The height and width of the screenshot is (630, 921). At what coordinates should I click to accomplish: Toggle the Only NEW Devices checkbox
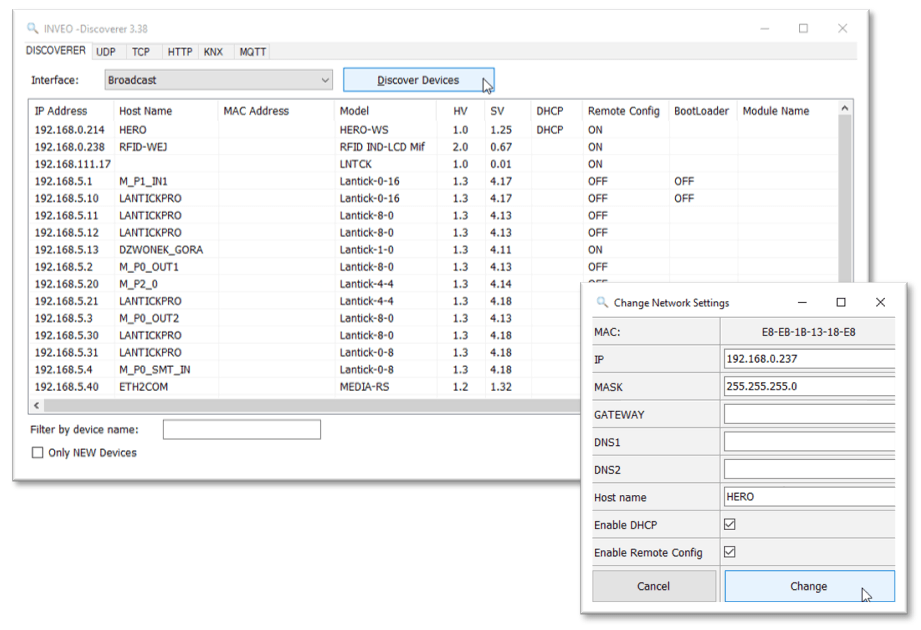click(x=39, y=453)
